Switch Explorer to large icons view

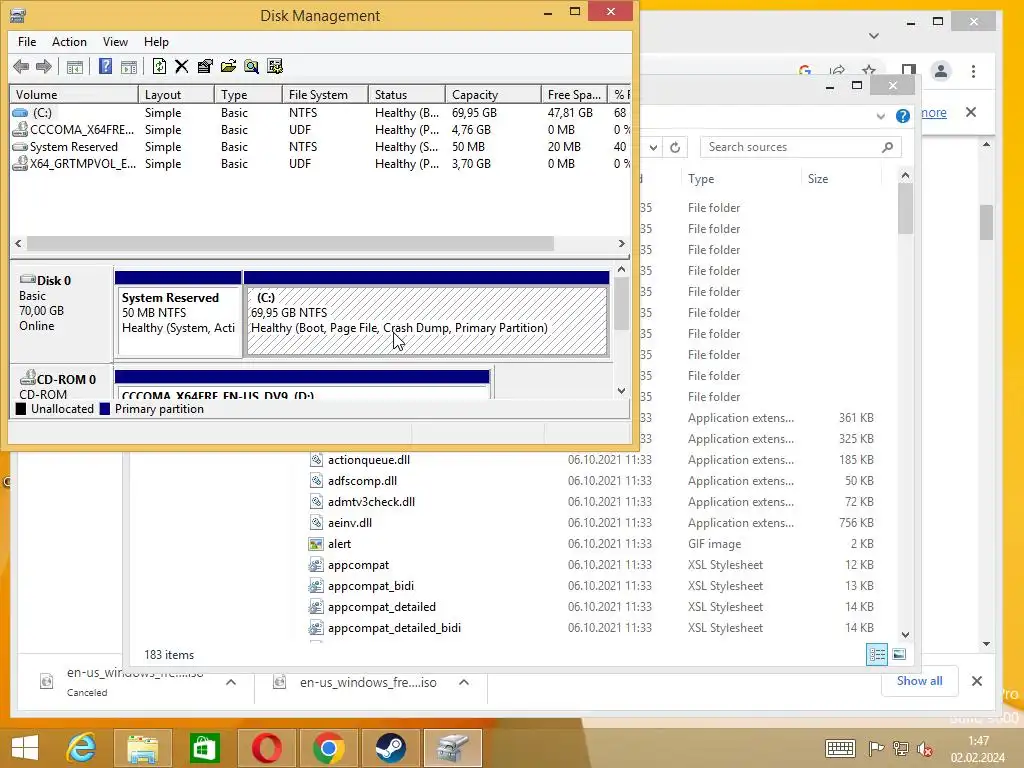(x=899, y=654)
